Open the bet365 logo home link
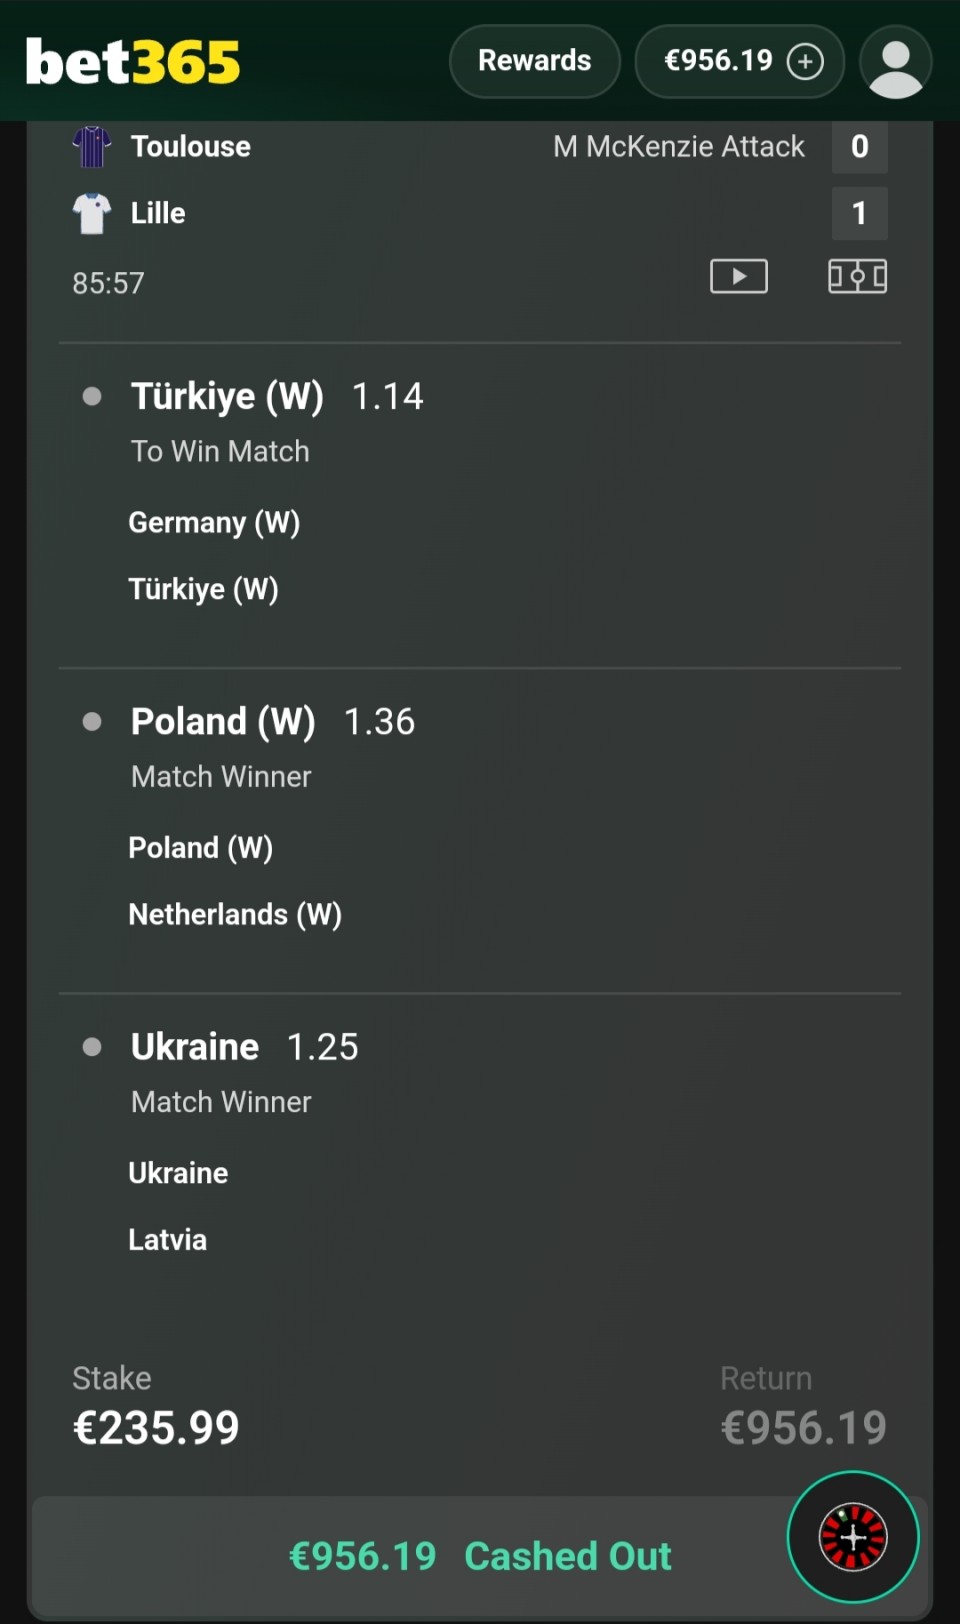960x1624 pixels. coord(132,62)
